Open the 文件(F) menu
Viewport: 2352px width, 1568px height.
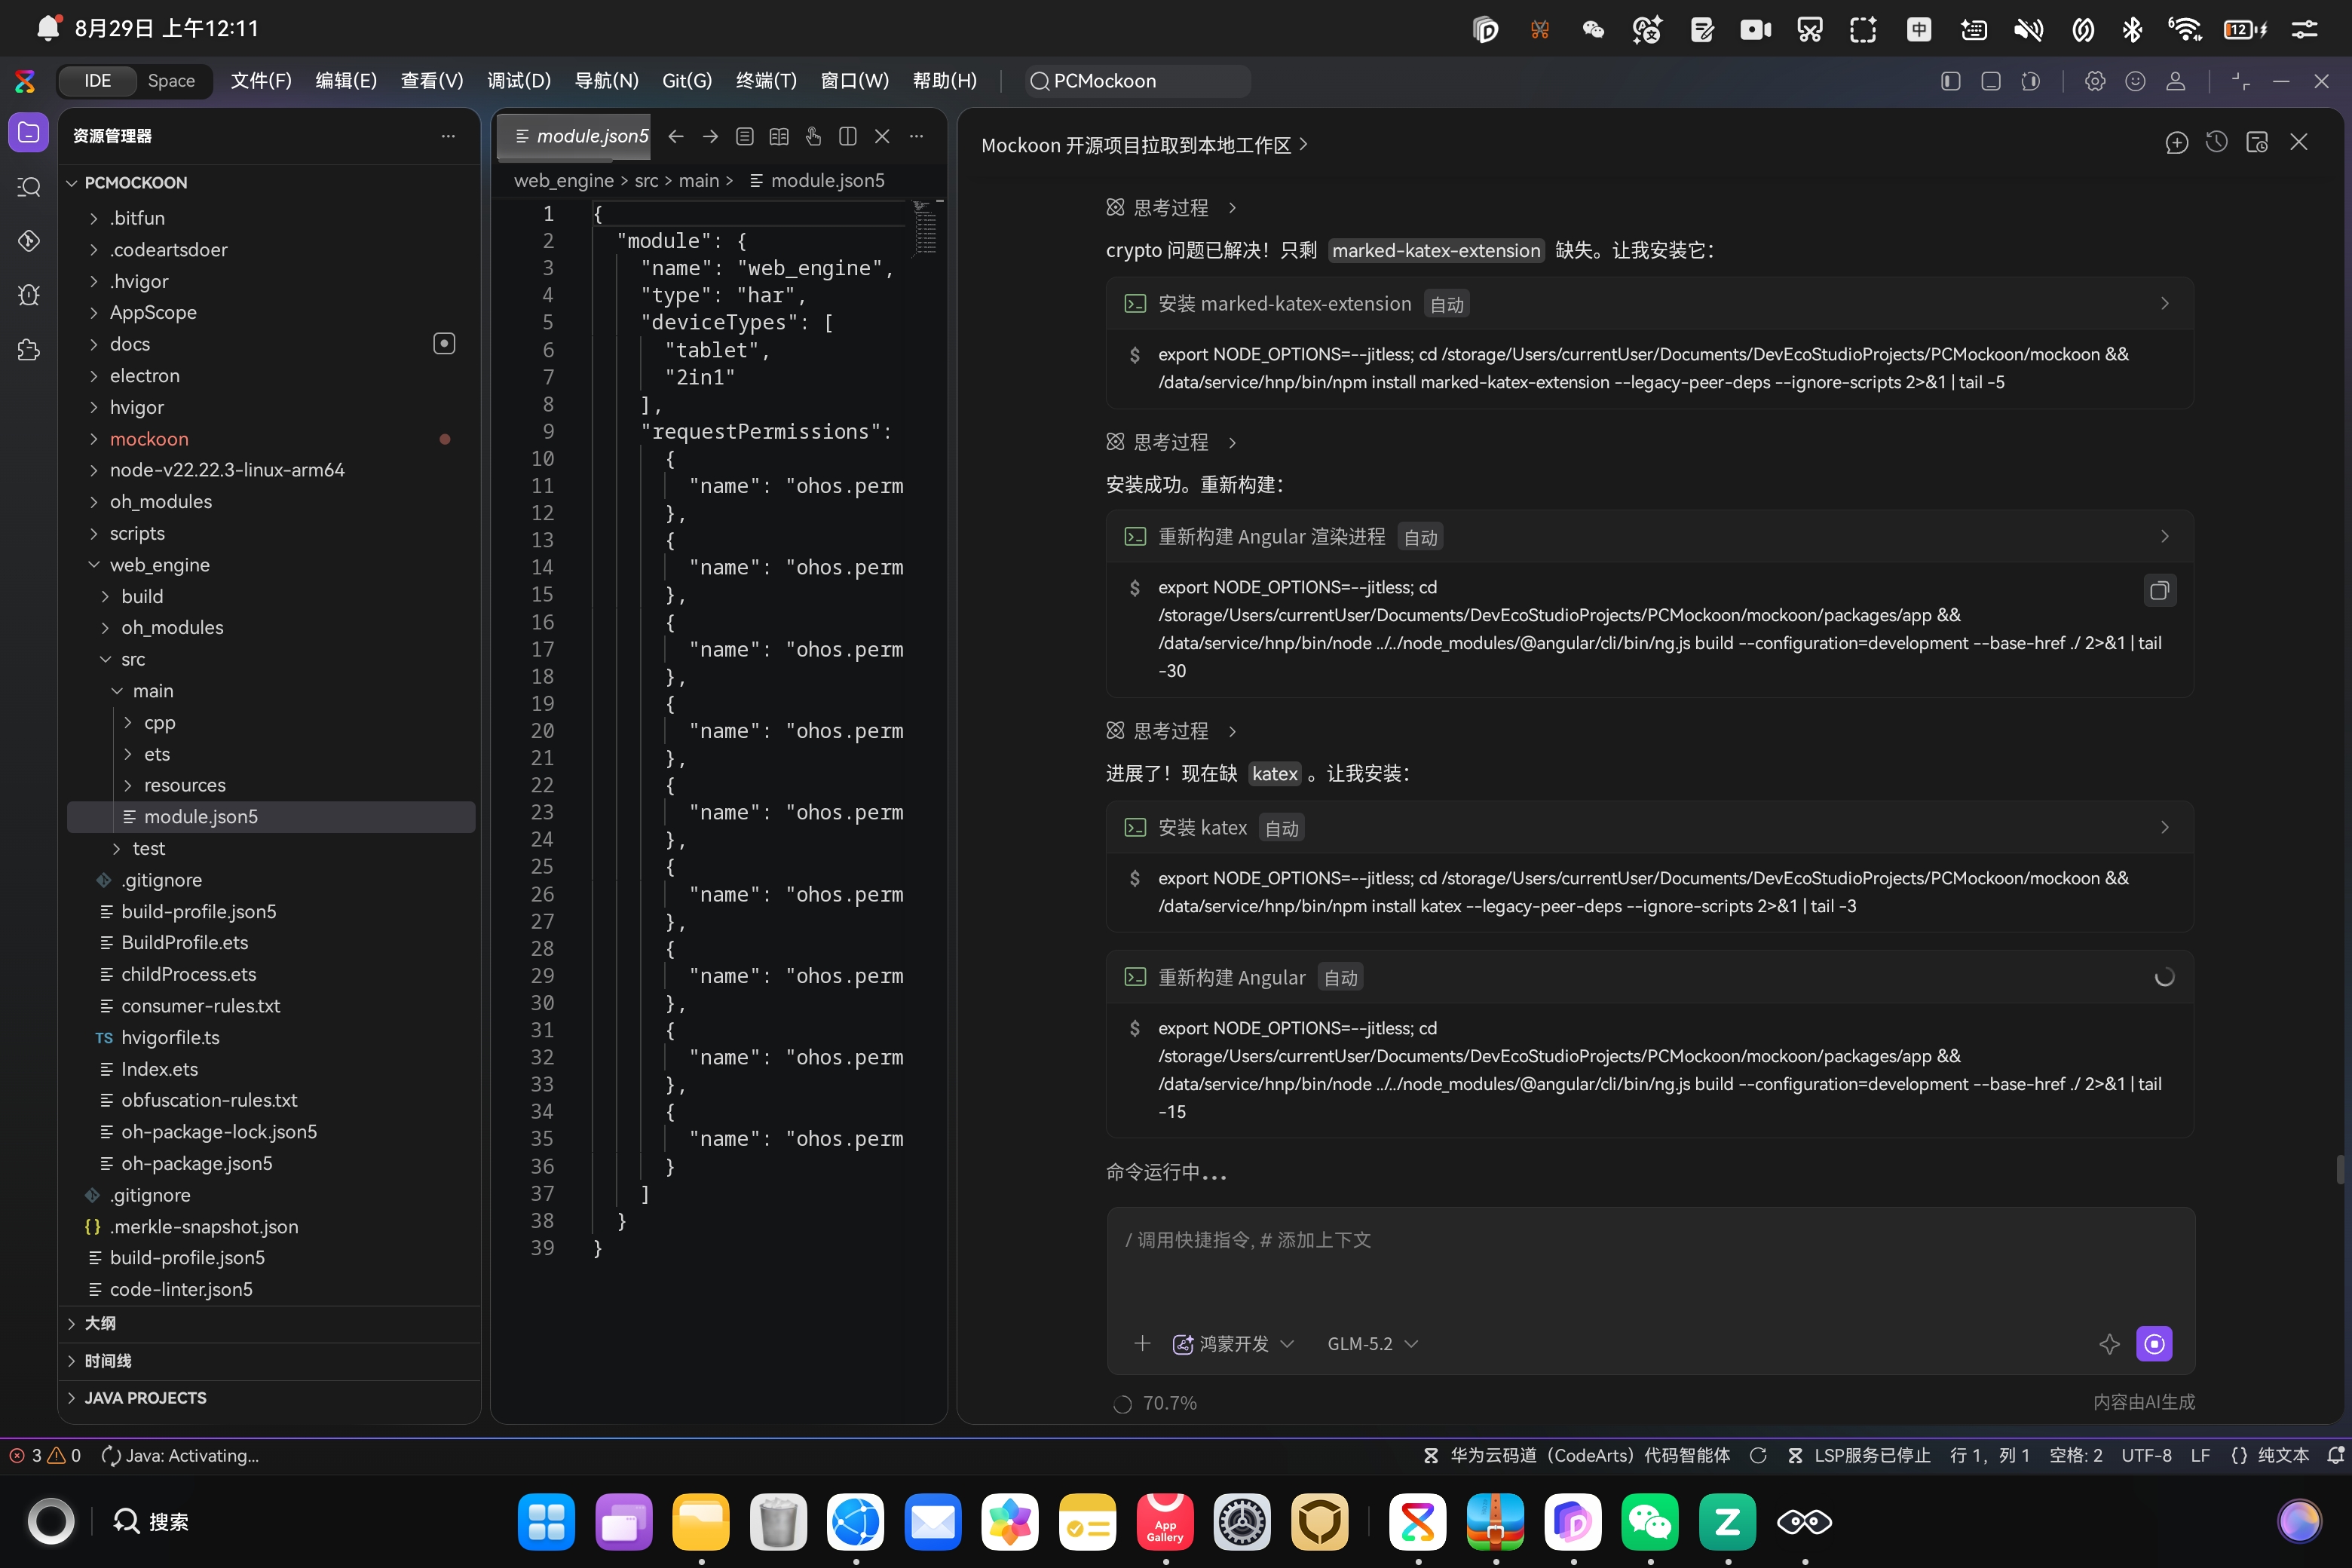coord(261,81)
